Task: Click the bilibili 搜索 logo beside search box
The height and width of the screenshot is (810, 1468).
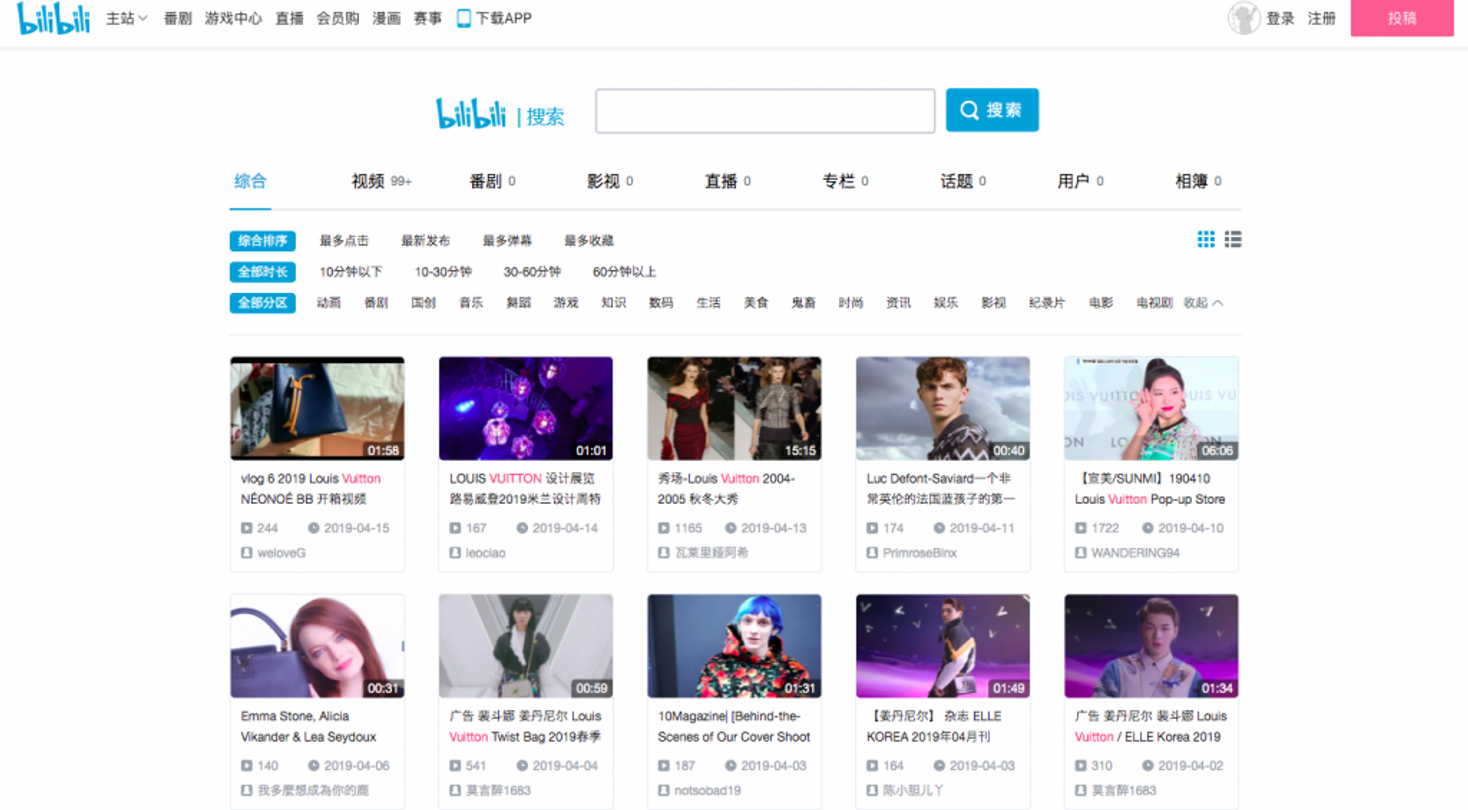Action: (500, 113)
